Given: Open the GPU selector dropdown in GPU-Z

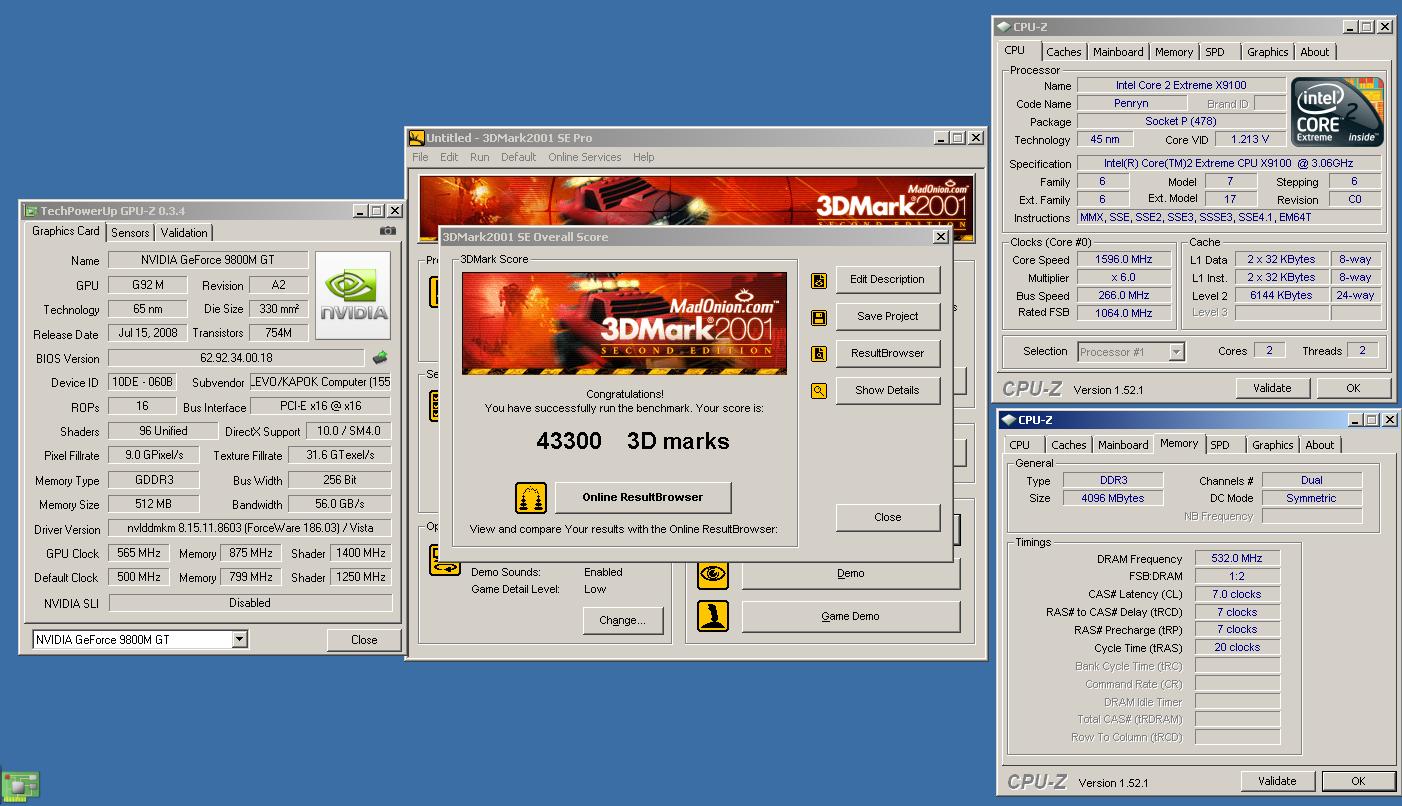Looking at the screenshot, I should click(239, 639).
